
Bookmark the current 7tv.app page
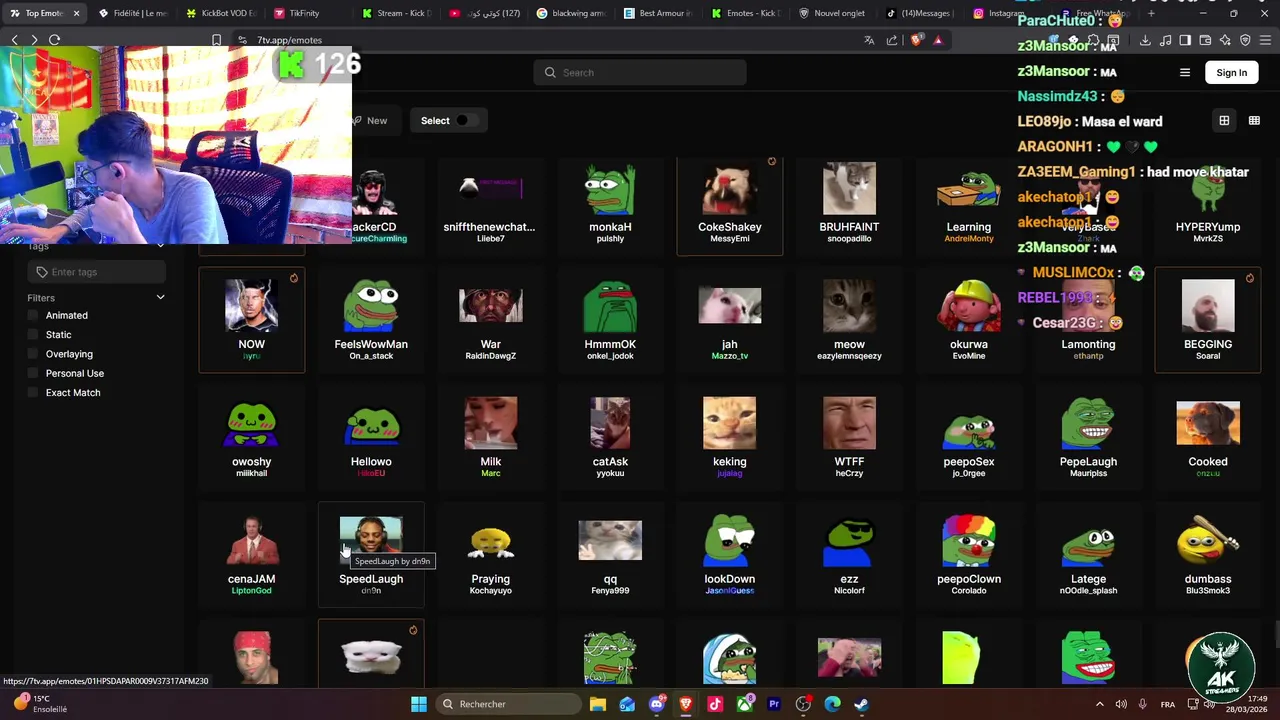(216, 40)
